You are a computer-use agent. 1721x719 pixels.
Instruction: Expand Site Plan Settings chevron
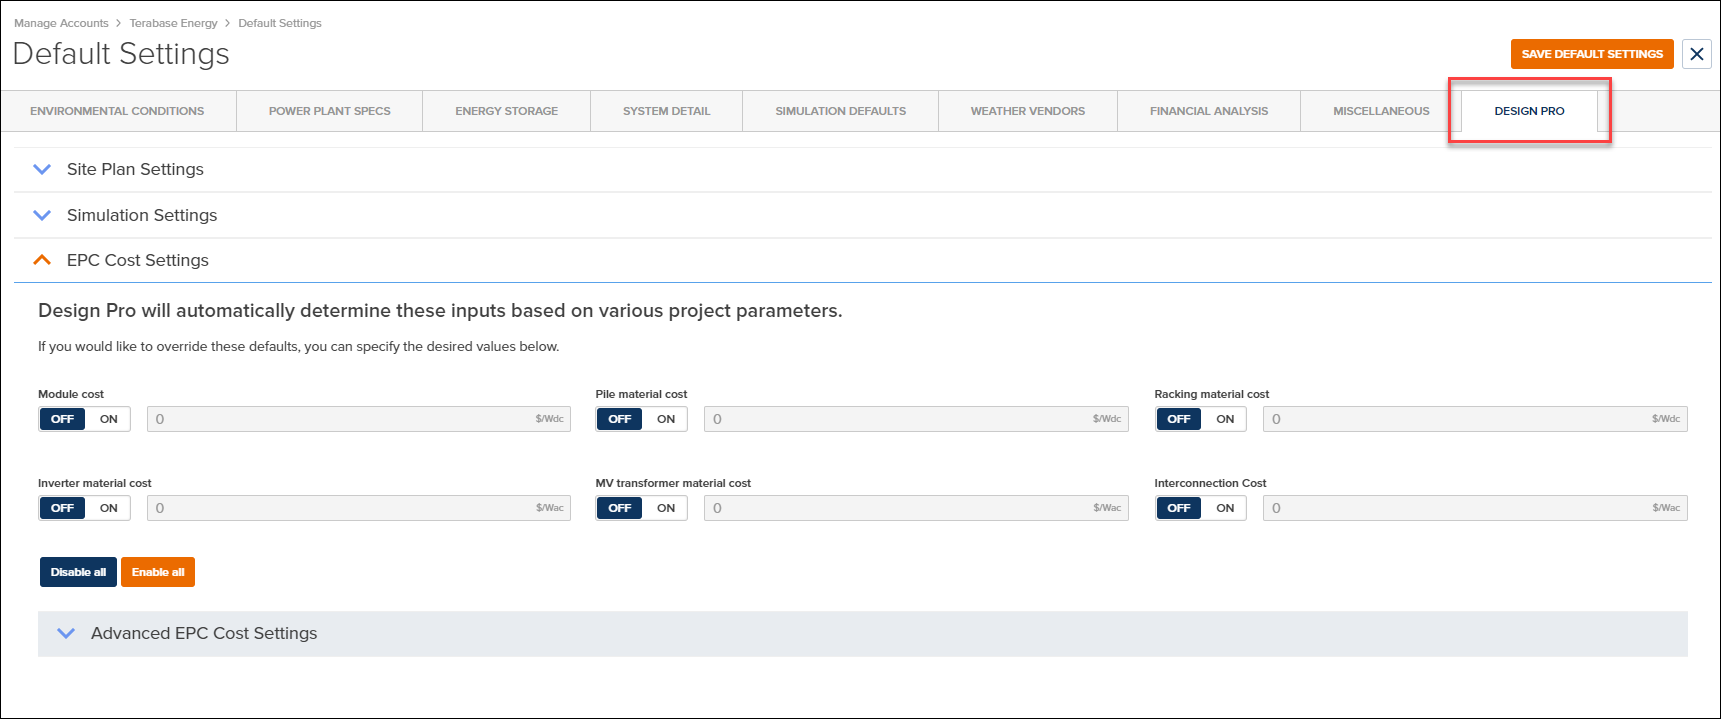click(42, 169)
